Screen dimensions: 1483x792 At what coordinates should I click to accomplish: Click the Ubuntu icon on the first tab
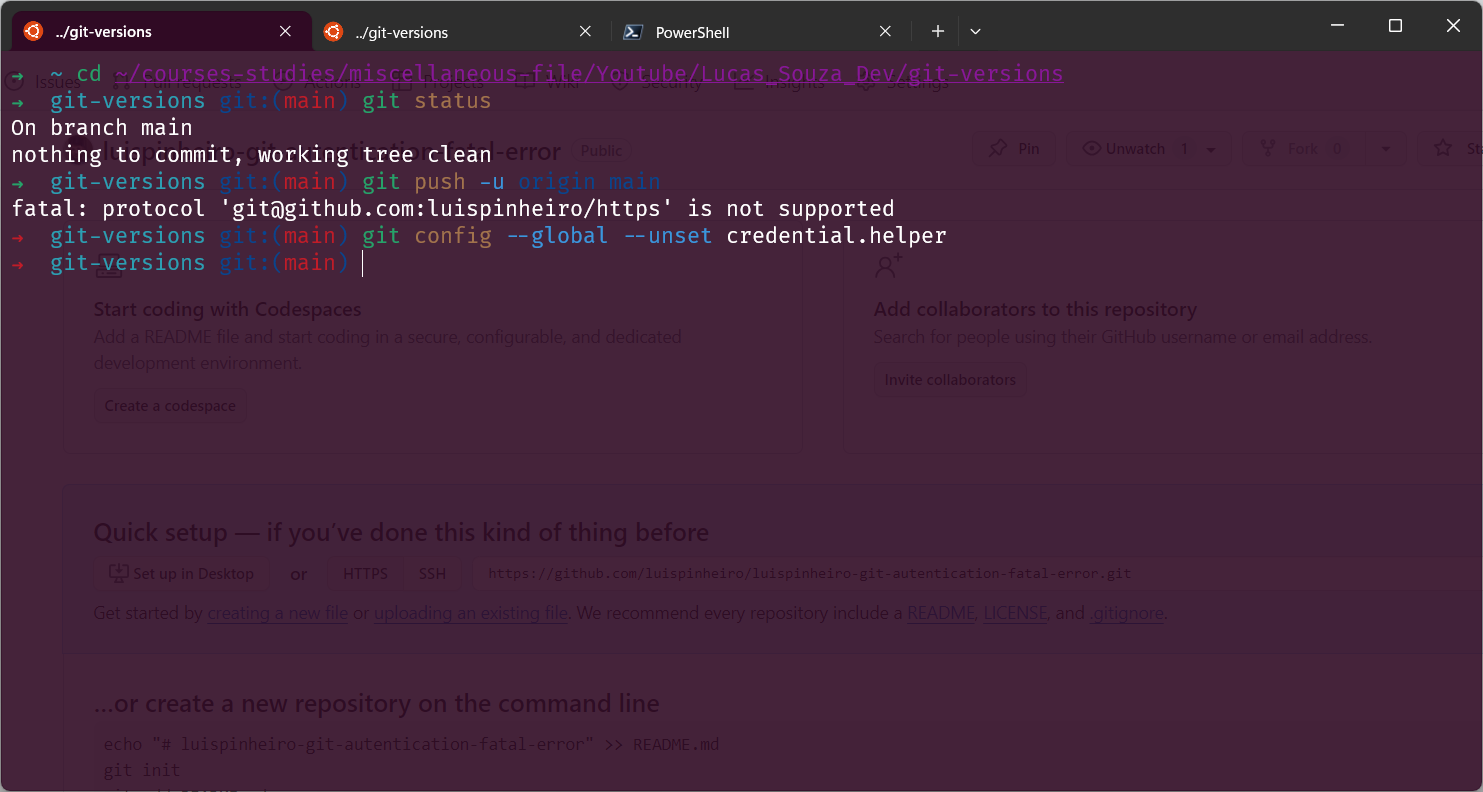click(x=33, y=31)
